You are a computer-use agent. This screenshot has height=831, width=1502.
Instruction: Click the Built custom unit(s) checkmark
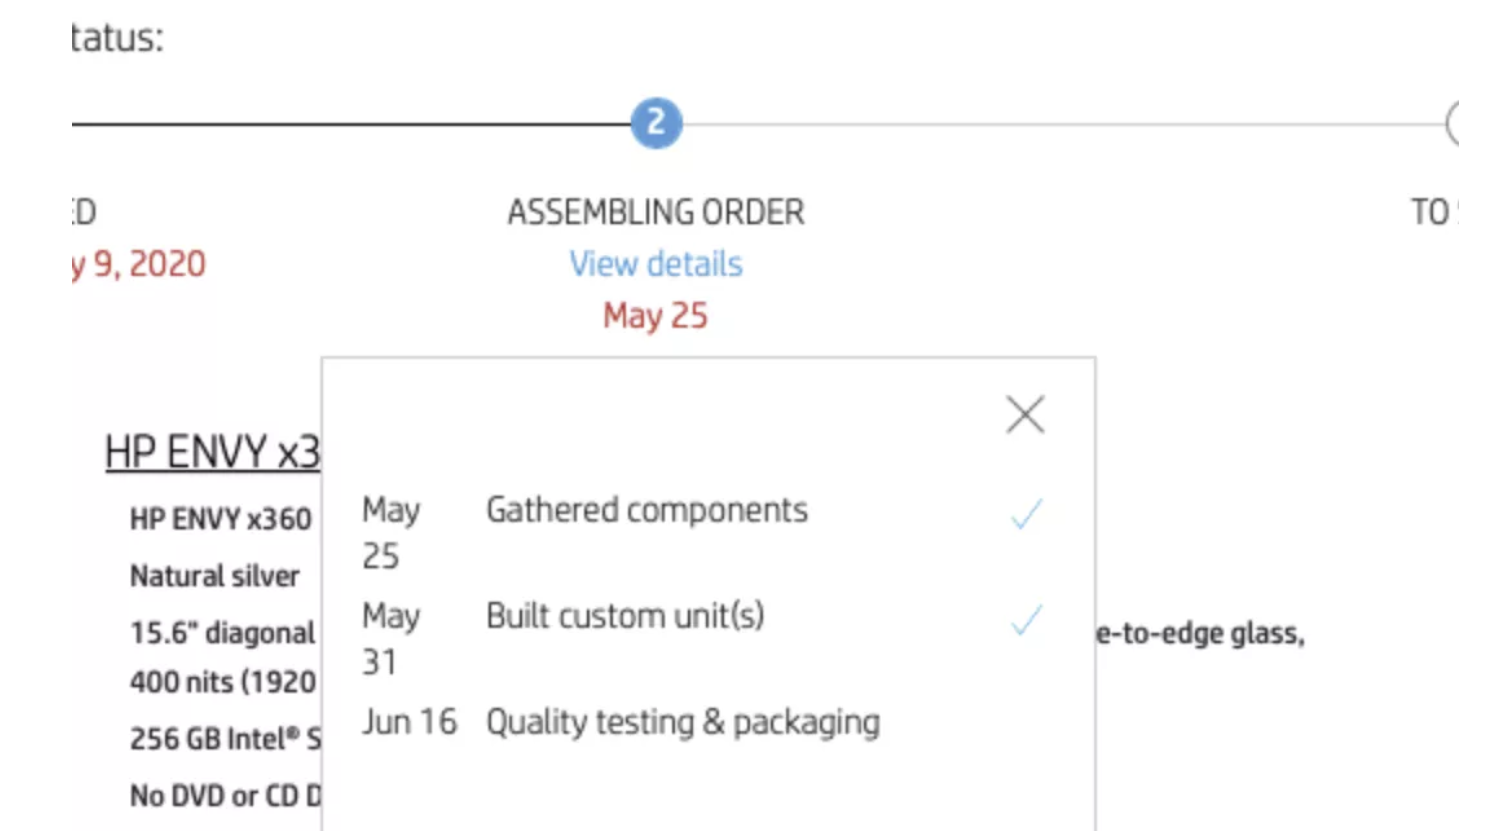(1026, 620)
